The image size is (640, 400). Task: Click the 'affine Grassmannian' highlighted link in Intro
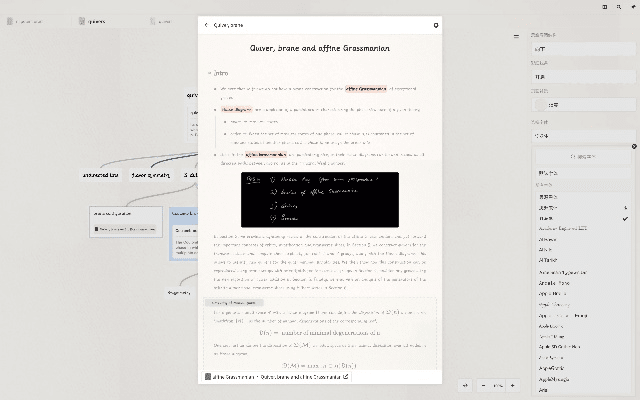pos(358,88)
